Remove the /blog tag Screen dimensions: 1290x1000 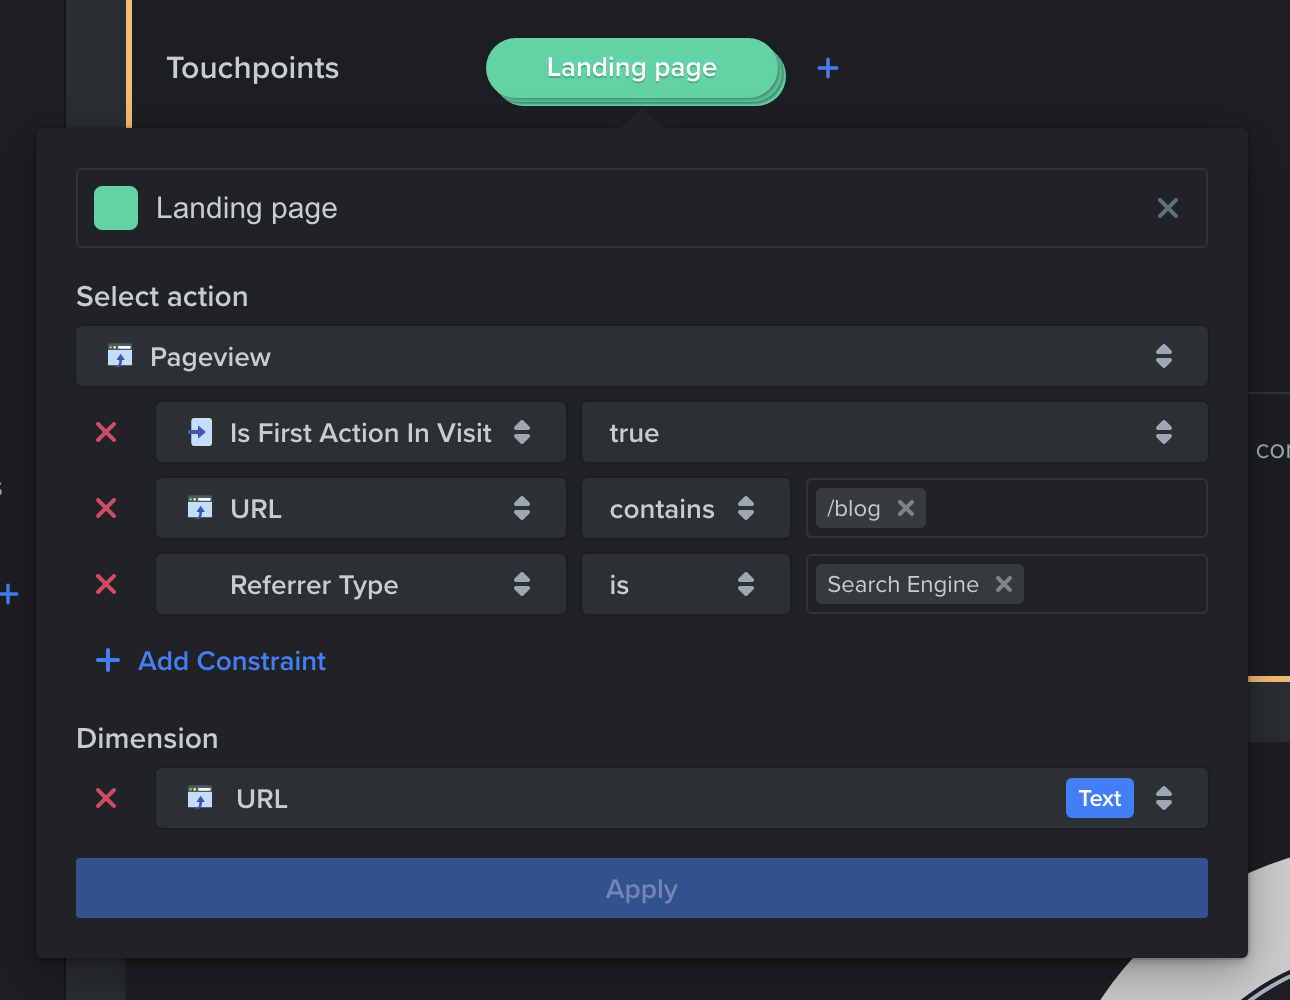tap(906, 508)
